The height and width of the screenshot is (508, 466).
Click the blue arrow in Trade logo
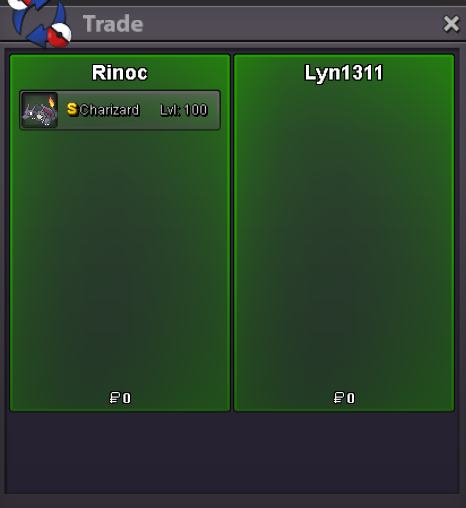[x=38, y=37]
